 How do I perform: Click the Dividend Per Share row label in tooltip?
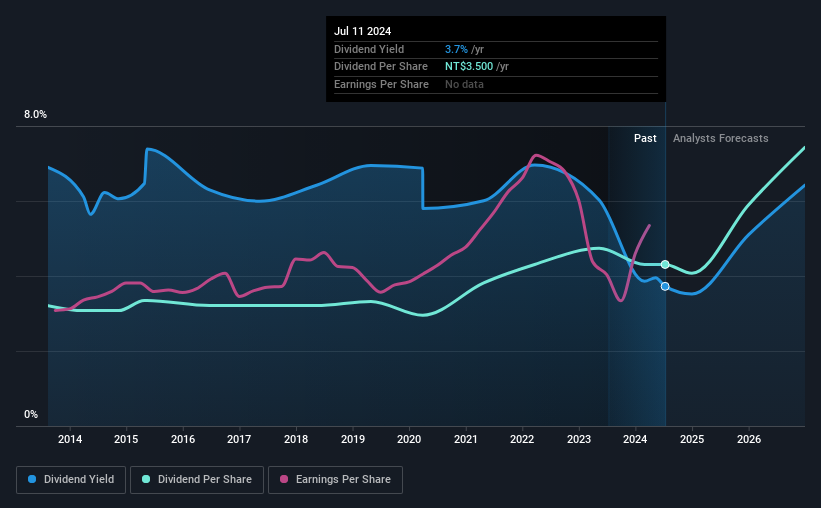381,67
